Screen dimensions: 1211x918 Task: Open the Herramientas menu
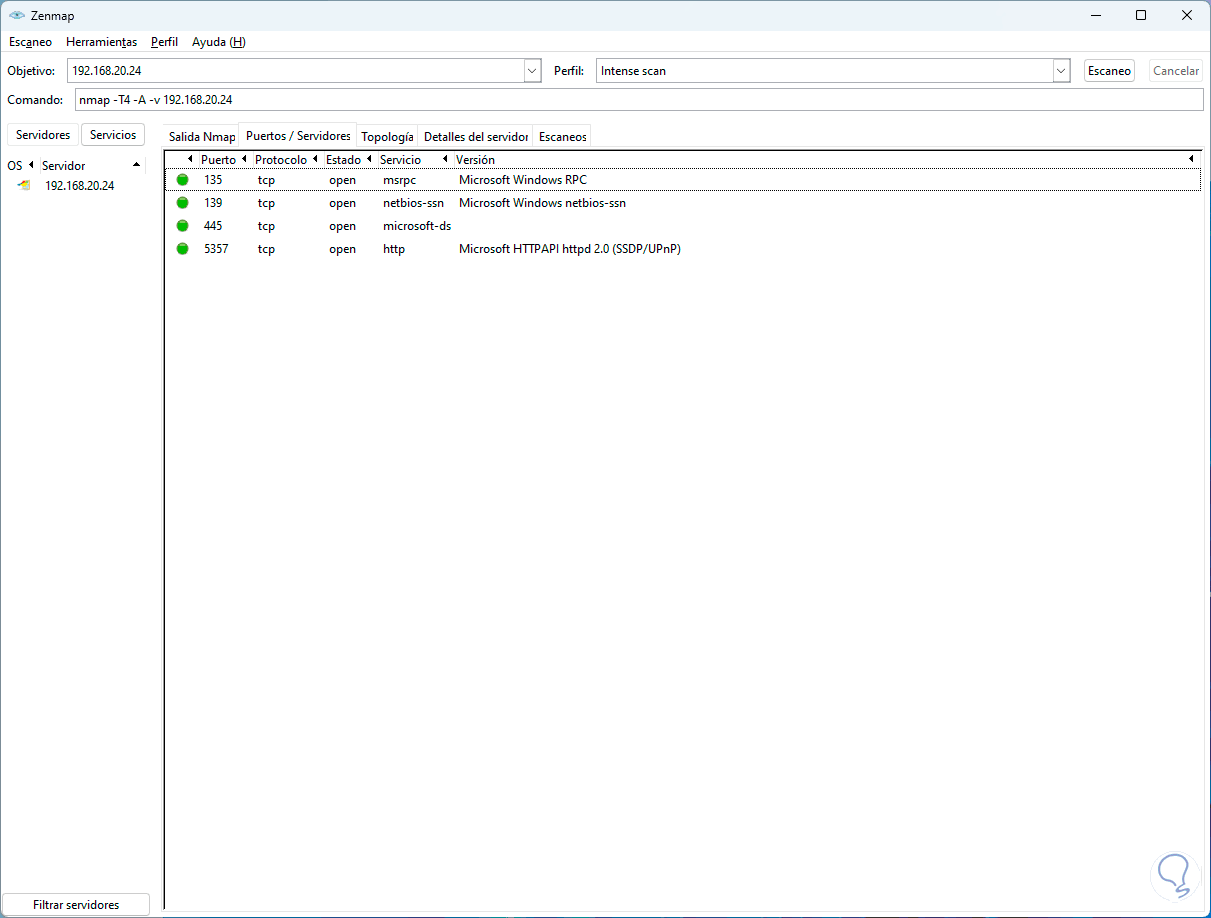coord(101,42)
